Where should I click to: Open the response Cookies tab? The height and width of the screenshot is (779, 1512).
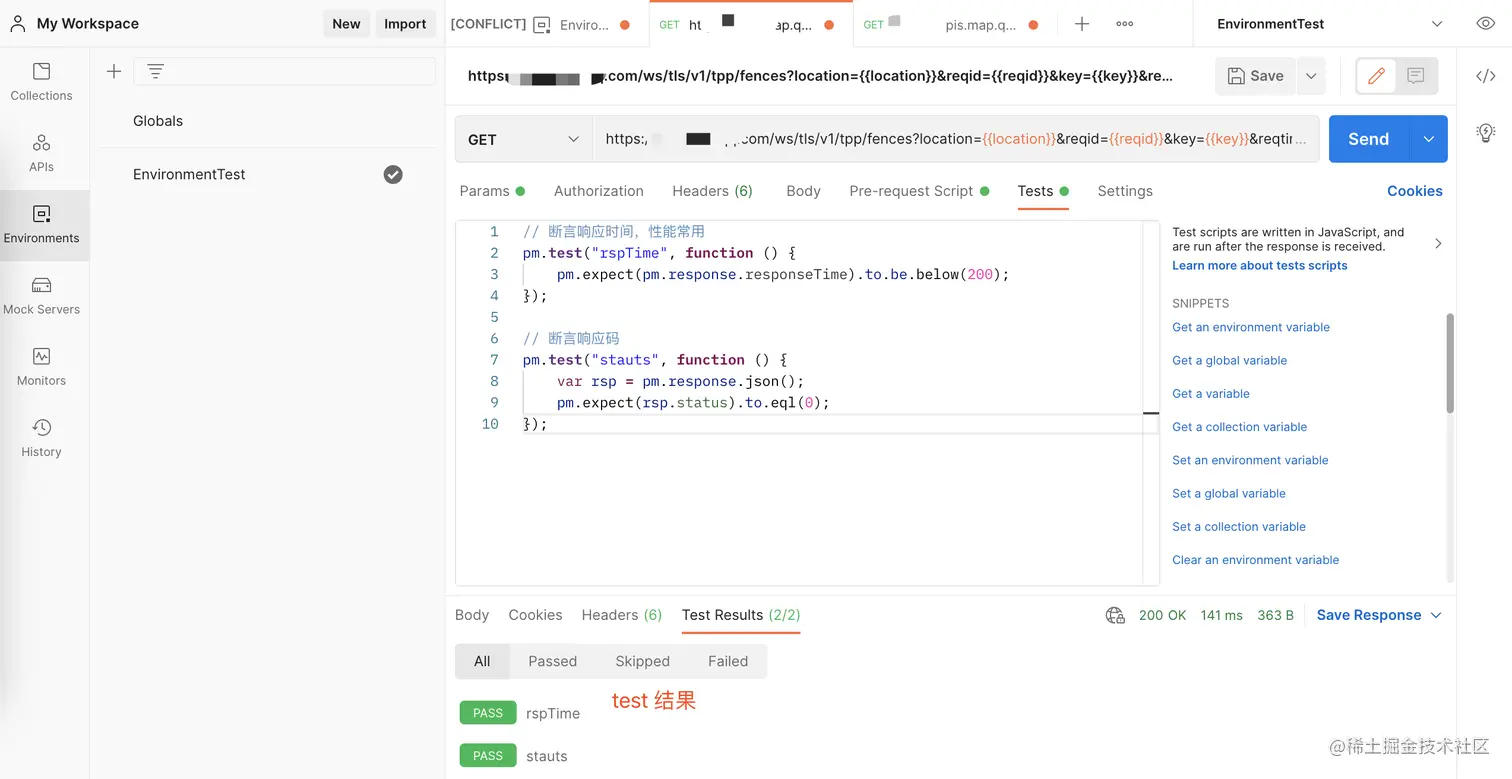coord(535,615)
